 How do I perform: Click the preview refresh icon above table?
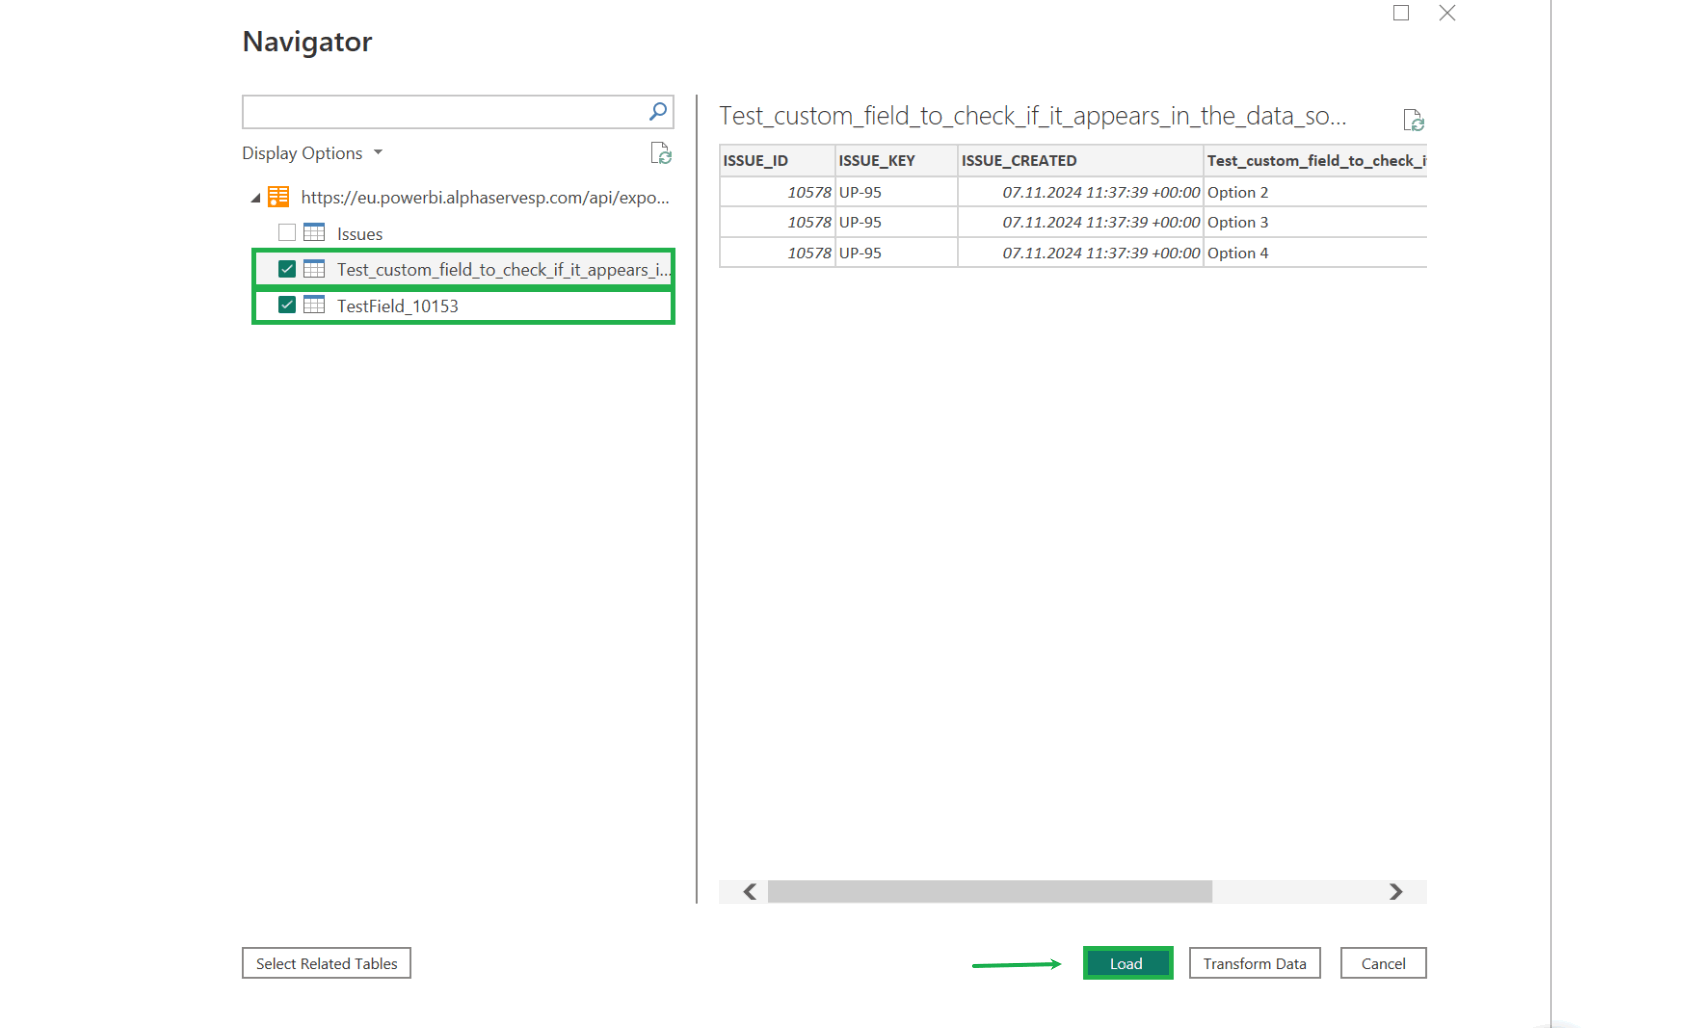(x=1412, y=120)
